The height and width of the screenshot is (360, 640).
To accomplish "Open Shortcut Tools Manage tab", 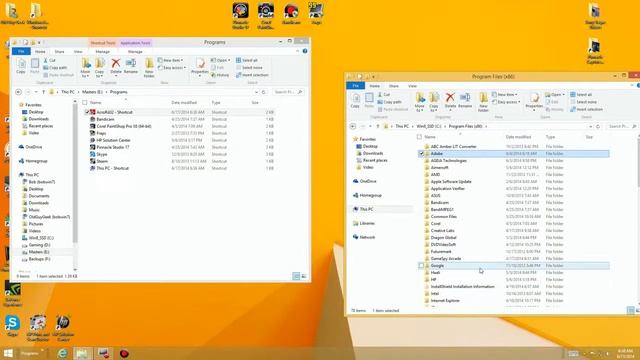I will pyautogui.click(x=103, y=52).
